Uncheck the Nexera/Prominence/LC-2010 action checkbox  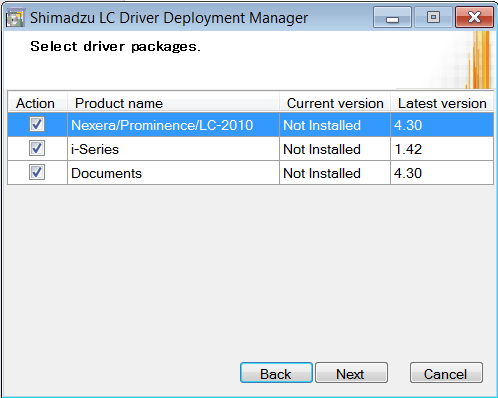pyautogui.click(x=37, y=124)
